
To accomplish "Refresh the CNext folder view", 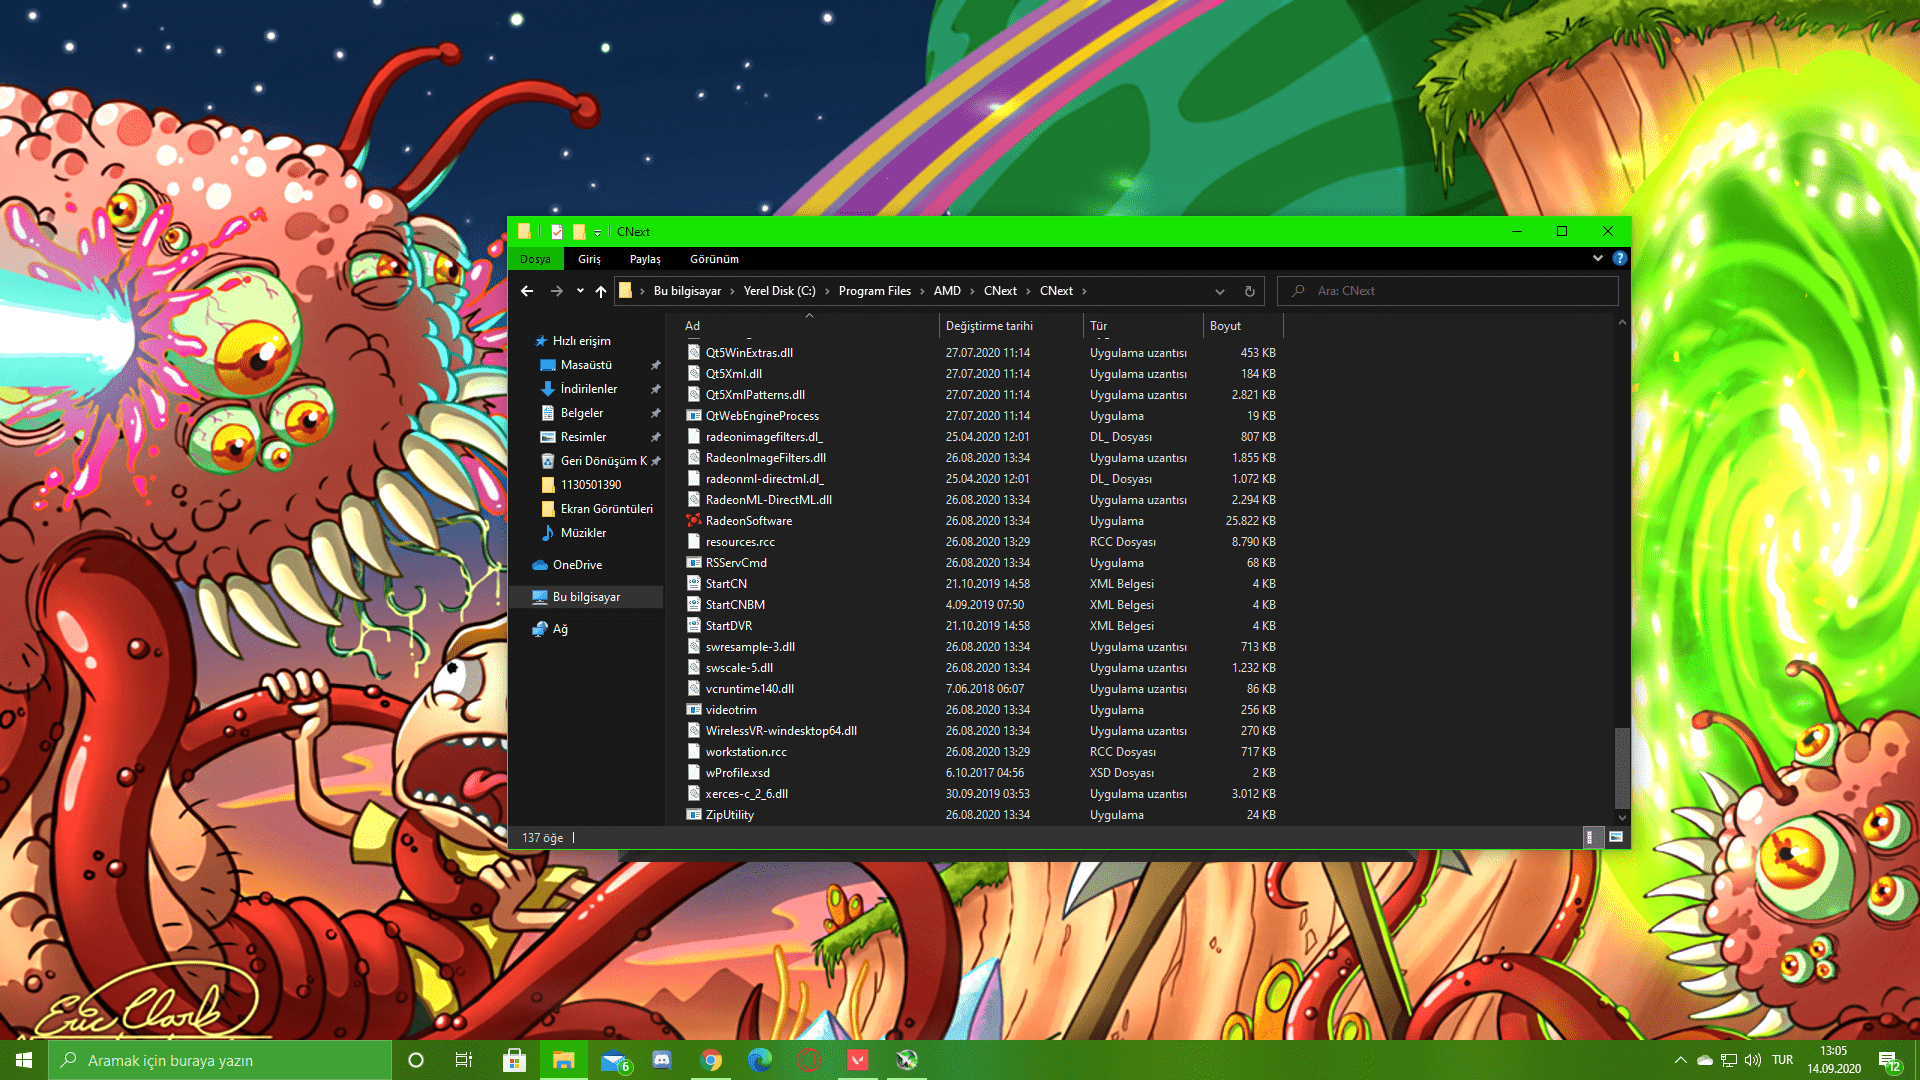I will tap(1249, 291).
